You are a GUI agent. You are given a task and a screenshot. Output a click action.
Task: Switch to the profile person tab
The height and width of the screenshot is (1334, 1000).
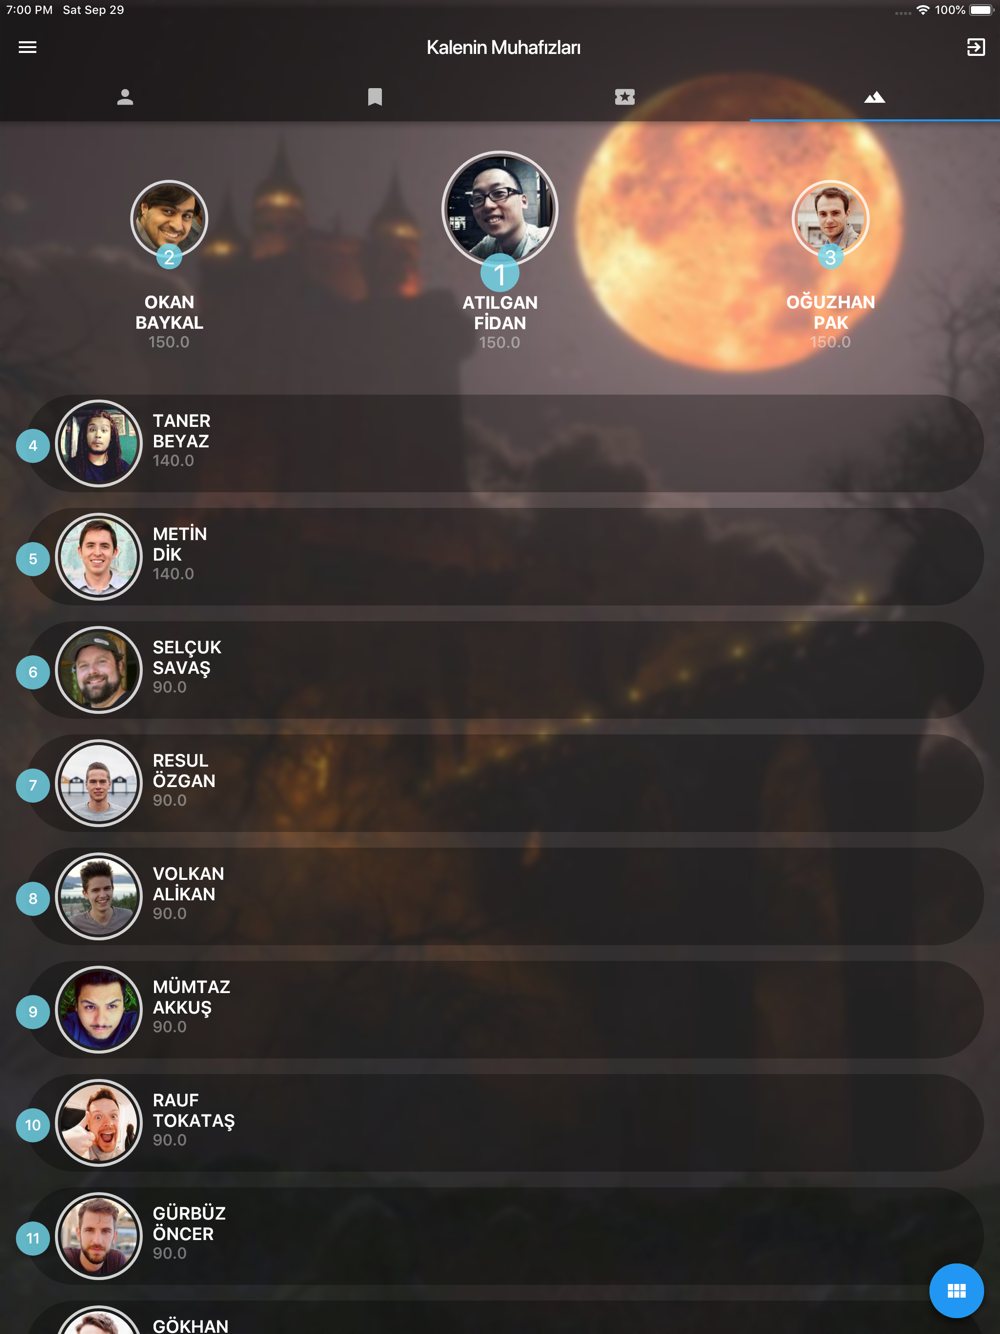125,97
